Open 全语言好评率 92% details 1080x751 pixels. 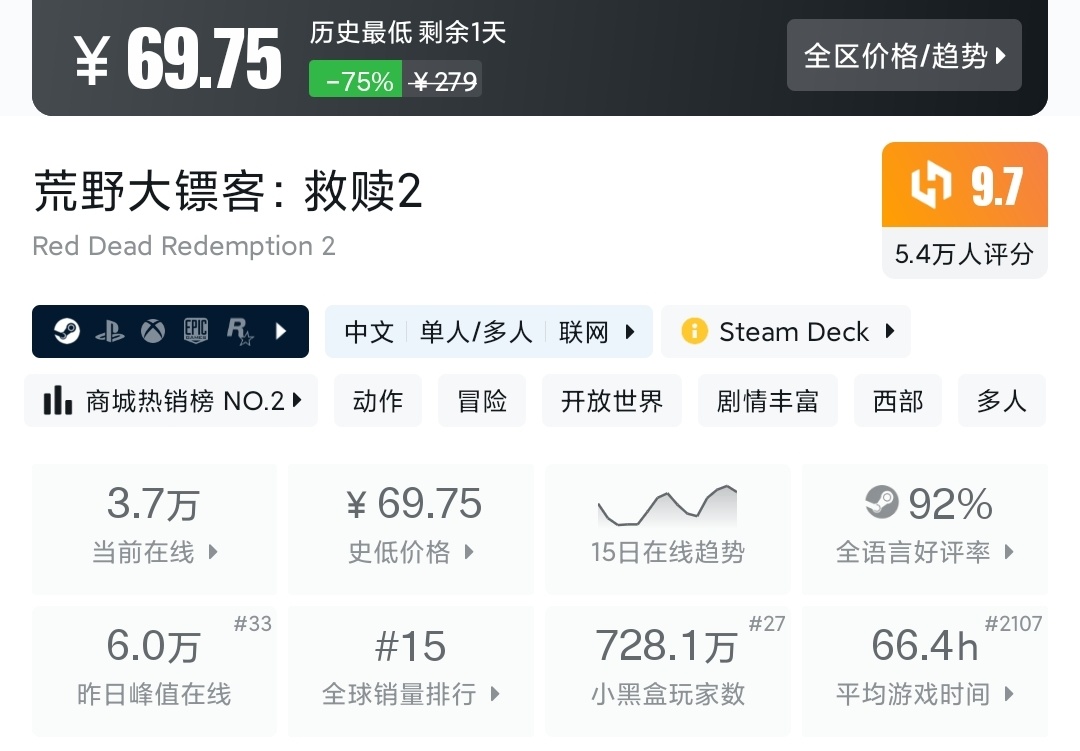click(x=925, y=528)
